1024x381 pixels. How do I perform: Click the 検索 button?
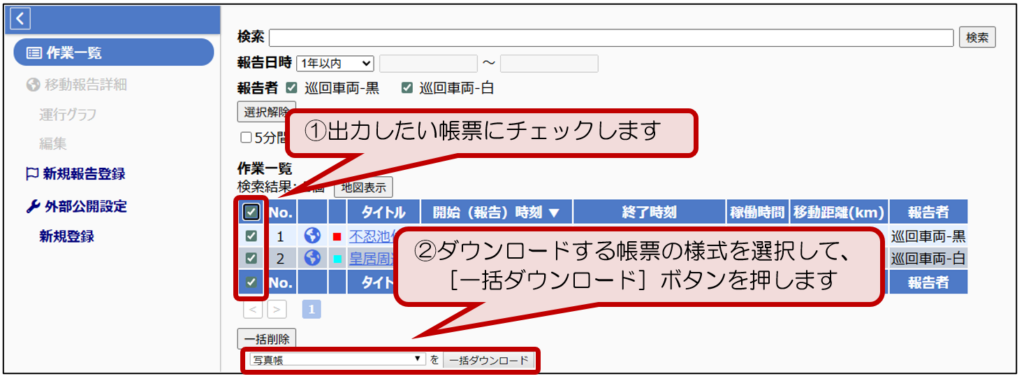point(977,38)
